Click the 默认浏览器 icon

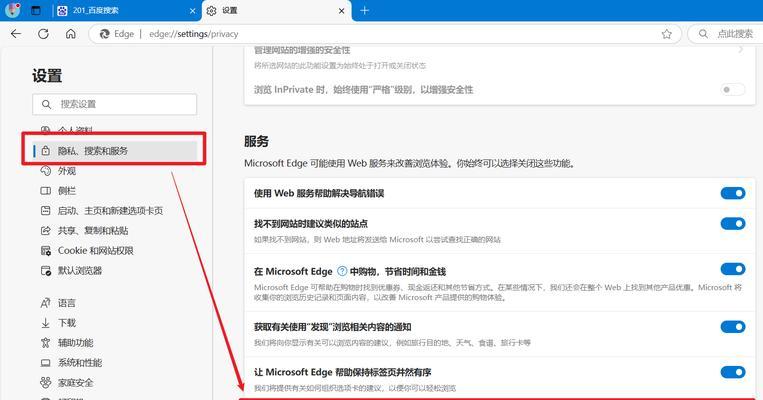[x=45, y=271]
